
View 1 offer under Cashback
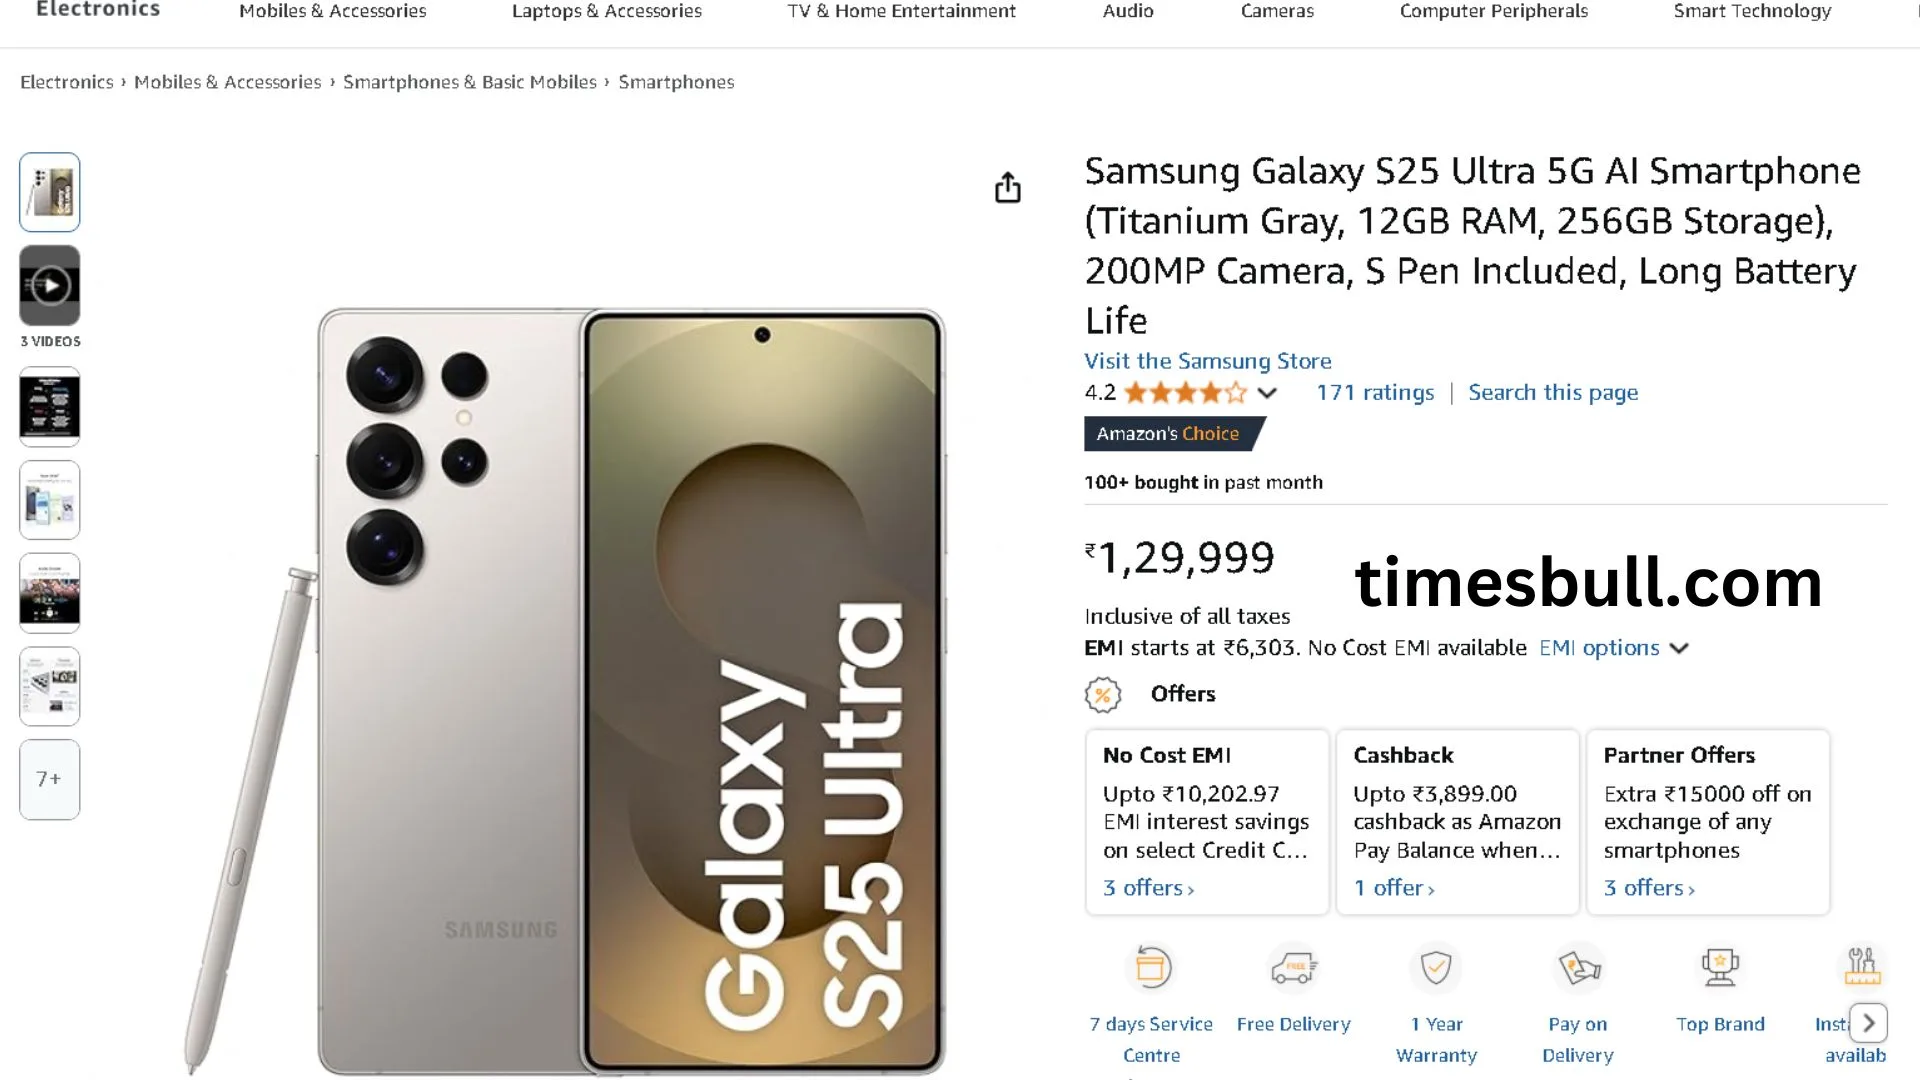(1394, 888)
